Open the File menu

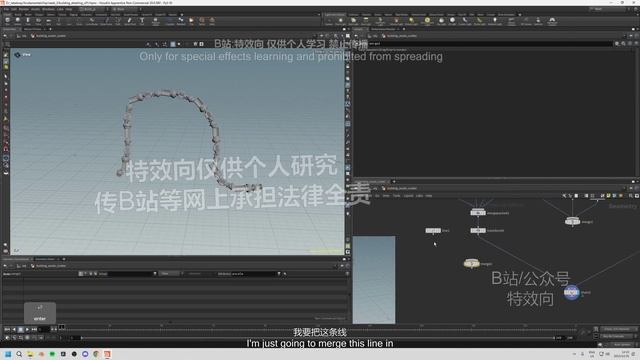click(x=7, y=9)
